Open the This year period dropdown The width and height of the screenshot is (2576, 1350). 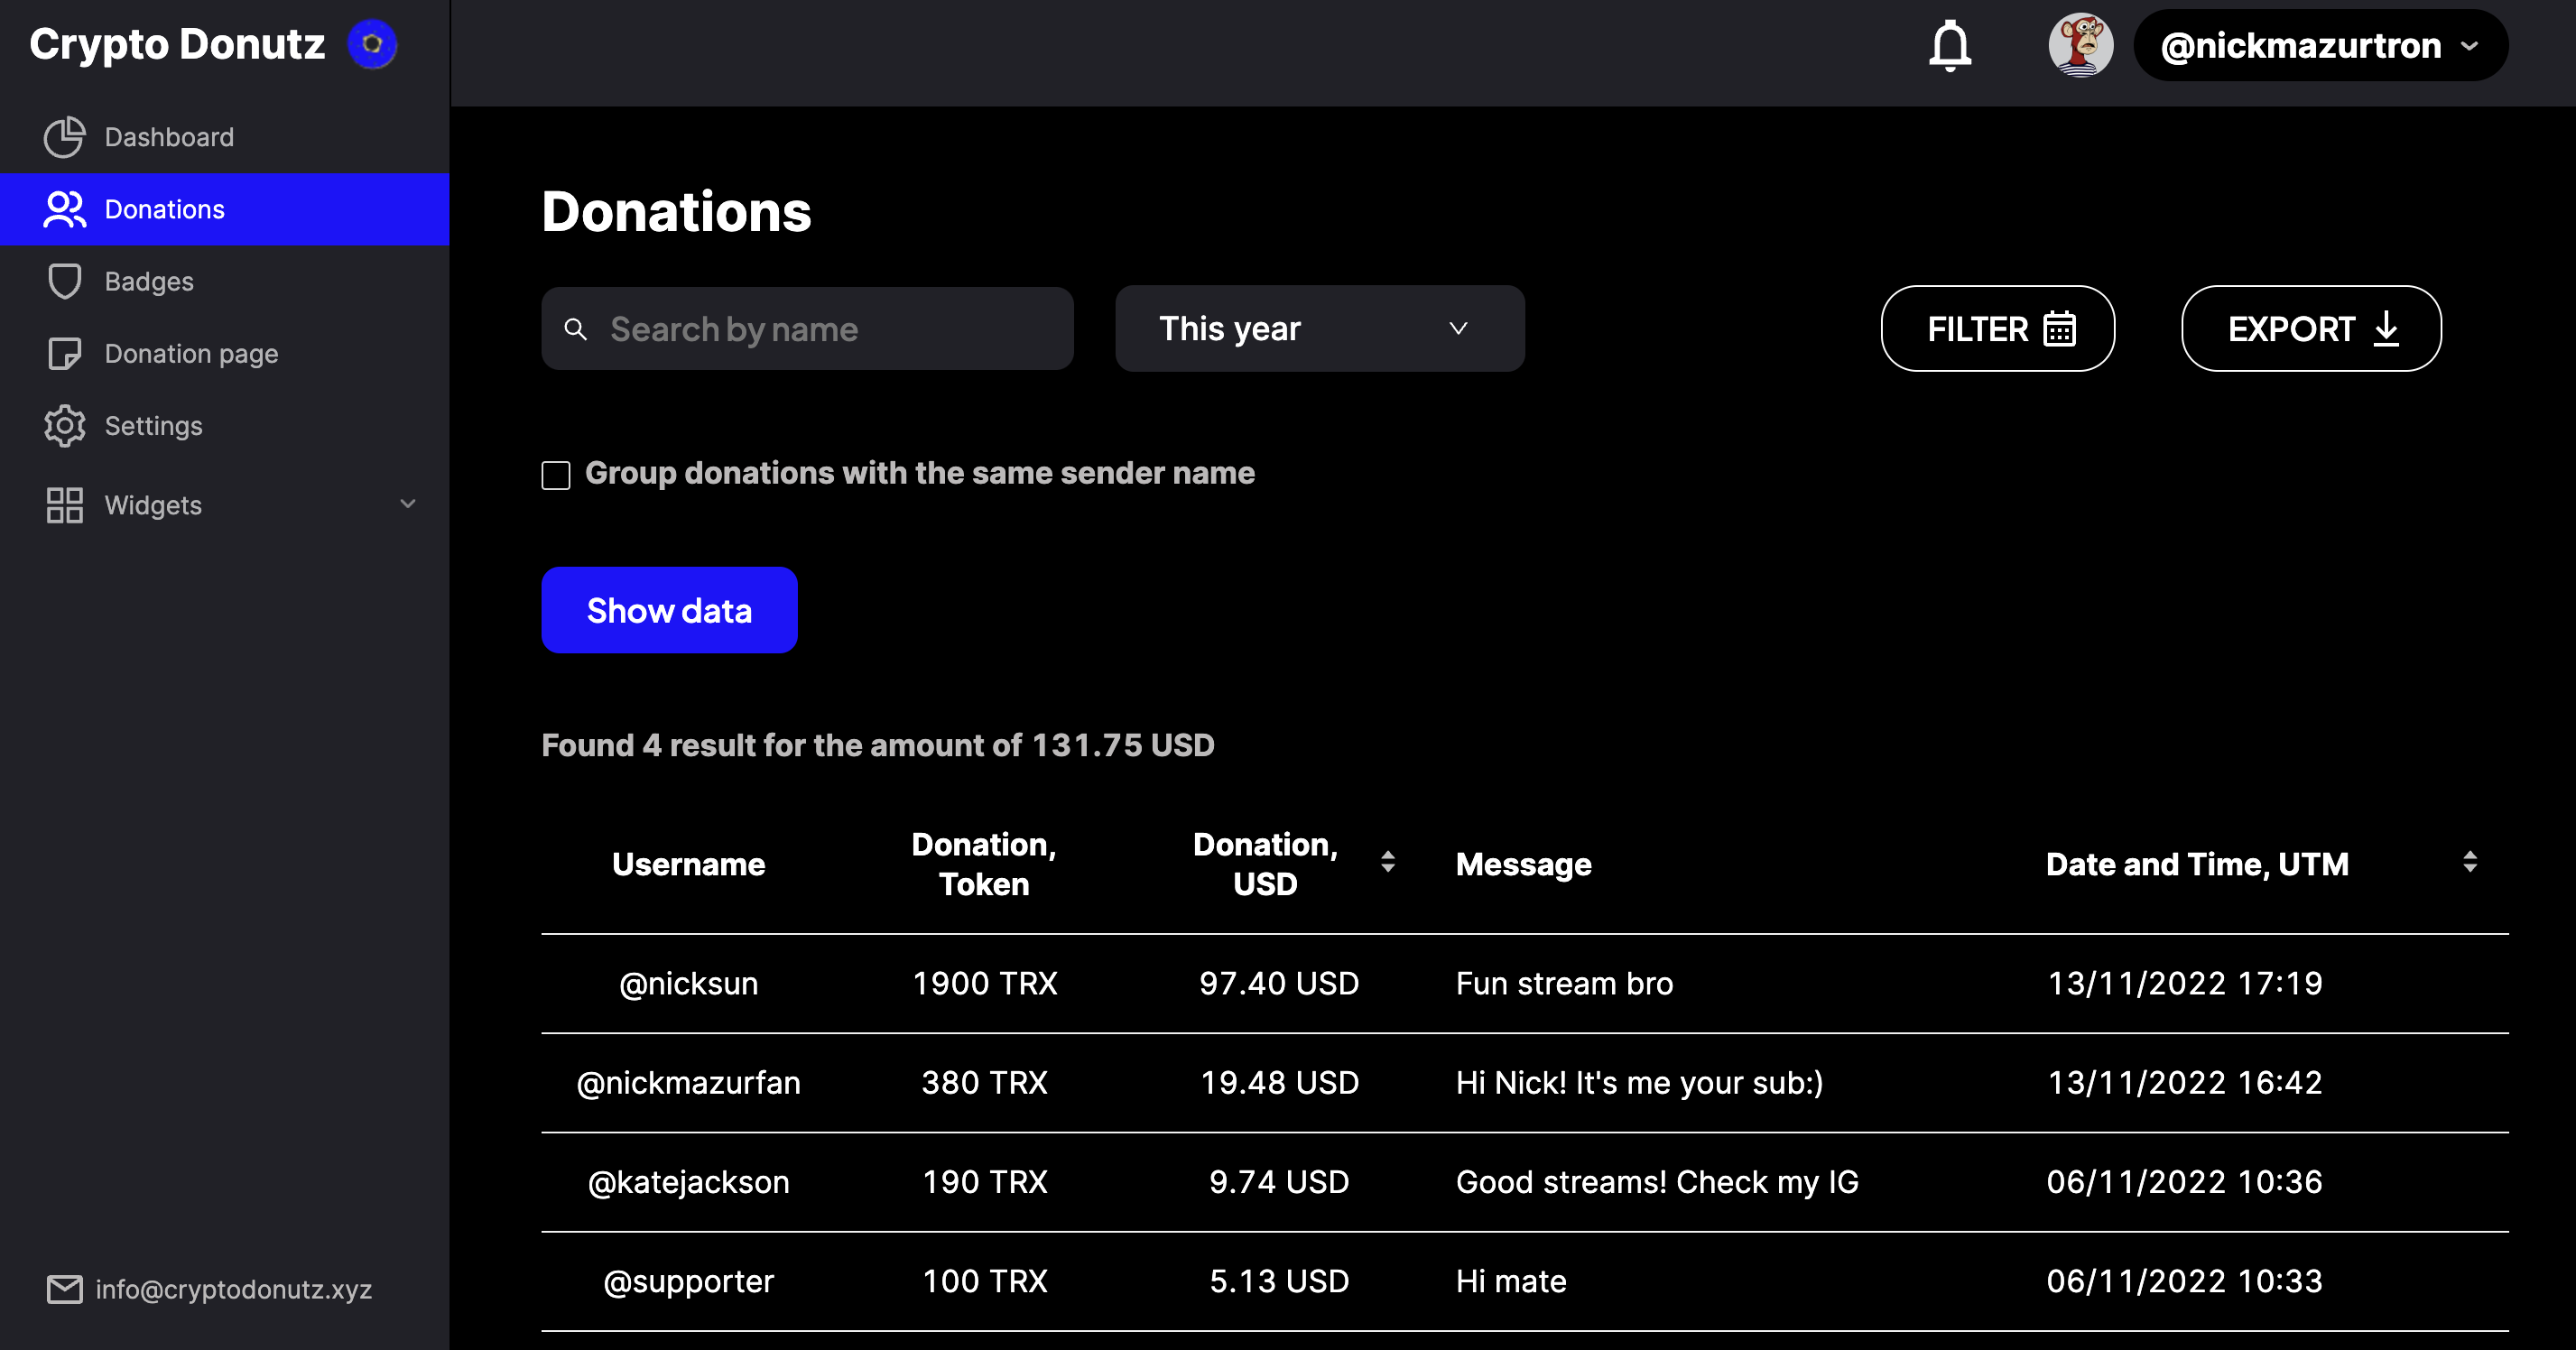pos(1319,329)
